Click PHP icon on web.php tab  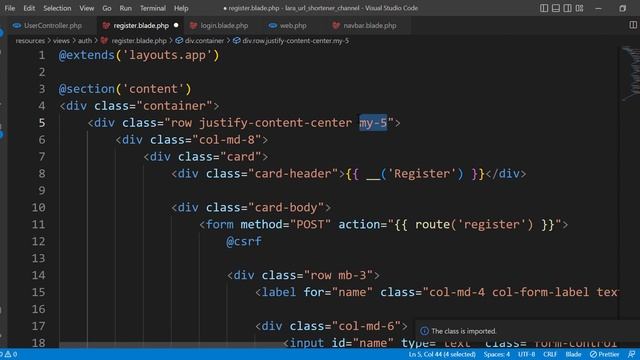click(x=273, y=25)
